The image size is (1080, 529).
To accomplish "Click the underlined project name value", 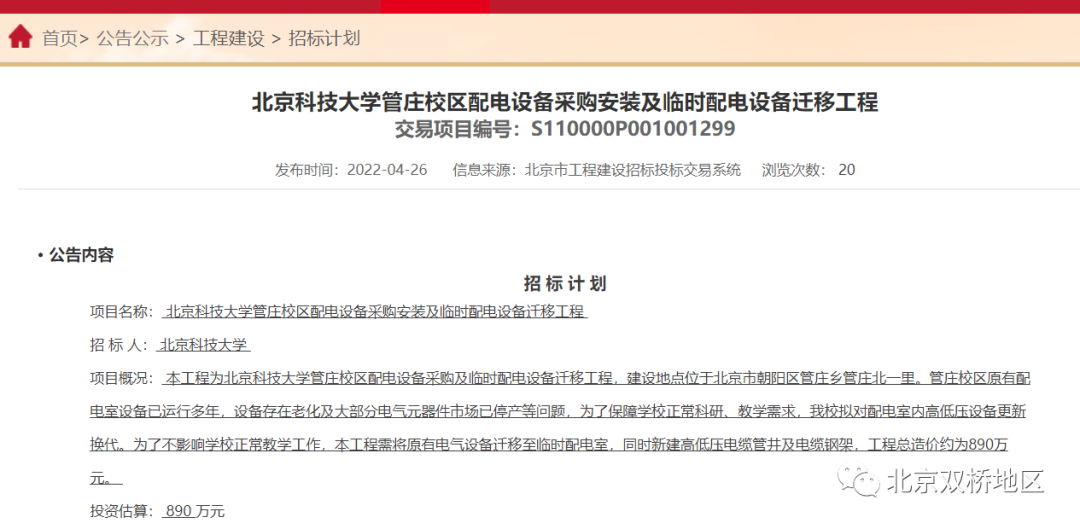I will (x=375, y=311).
